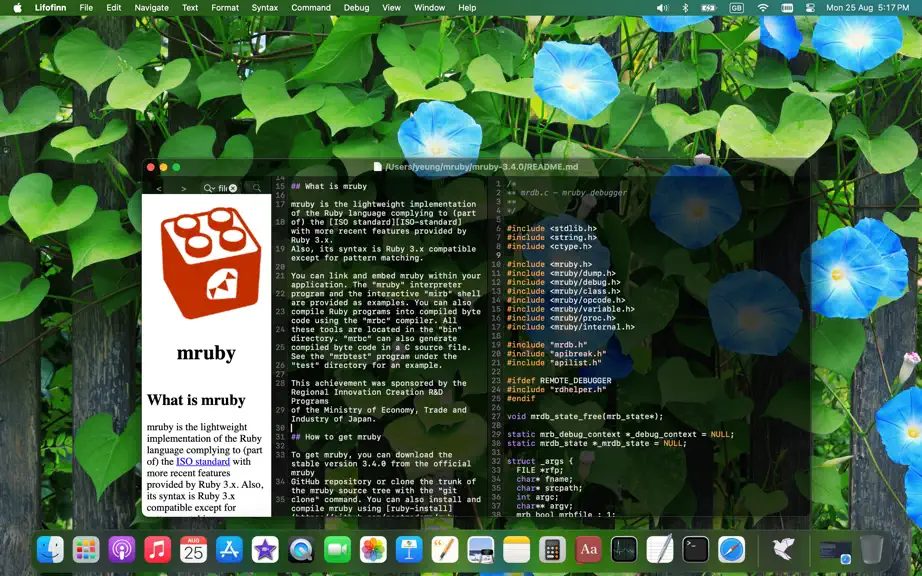This screenshot has width=922, height=576.
Task: Click the 'What is mruby' heading in preview
Action: coord(196,400)
